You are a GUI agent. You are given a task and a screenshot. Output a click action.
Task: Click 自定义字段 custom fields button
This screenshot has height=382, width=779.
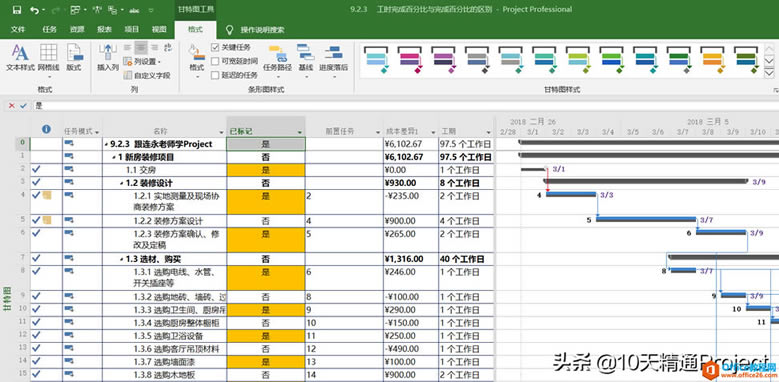pos(147,76)
